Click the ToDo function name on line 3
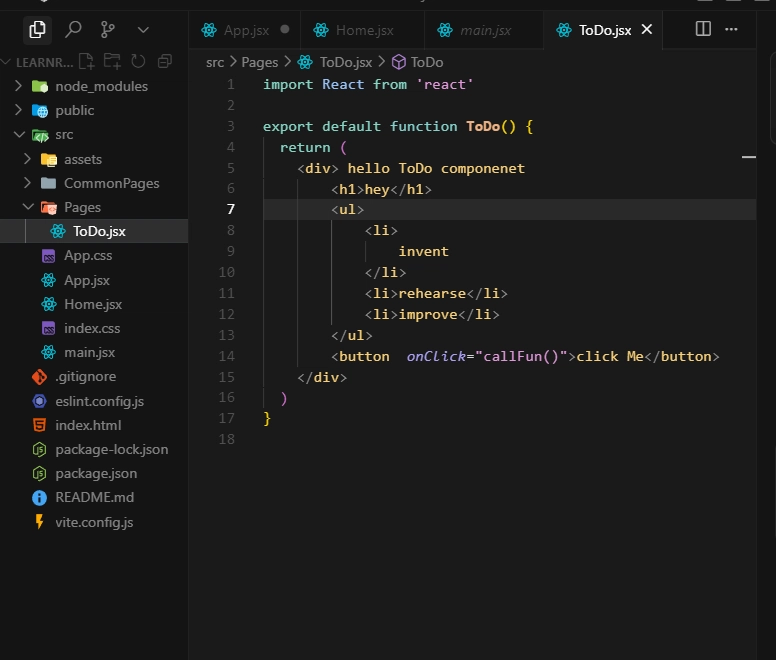The image size is (776, 660). [x=483, y=127]
